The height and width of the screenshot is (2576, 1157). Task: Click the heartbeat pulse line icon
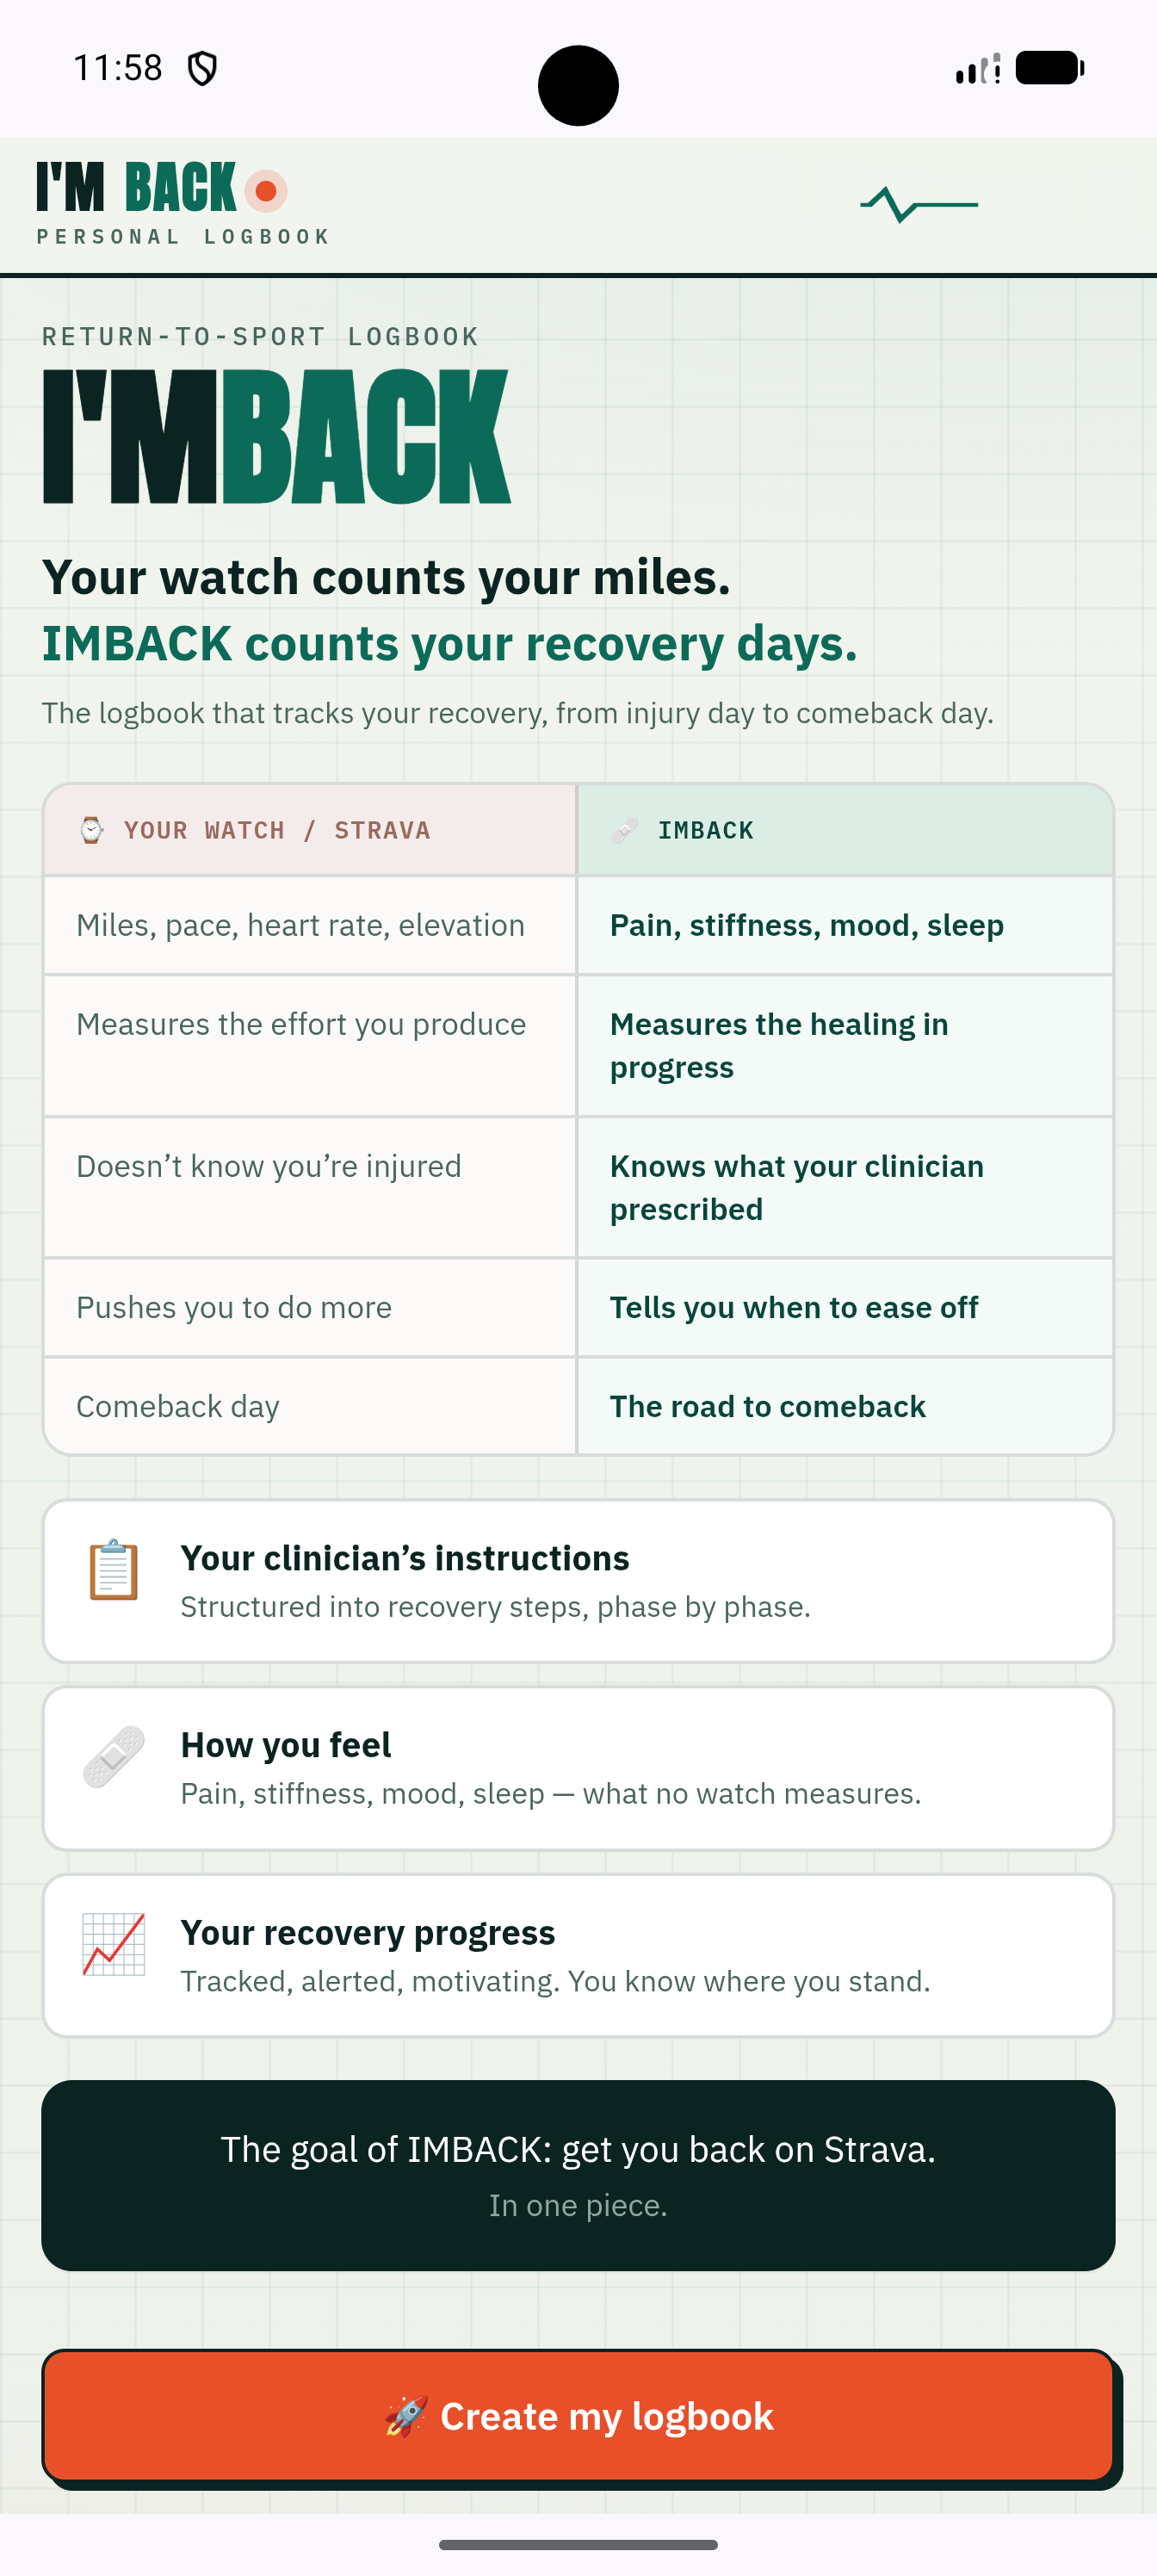tap(918, 204)
